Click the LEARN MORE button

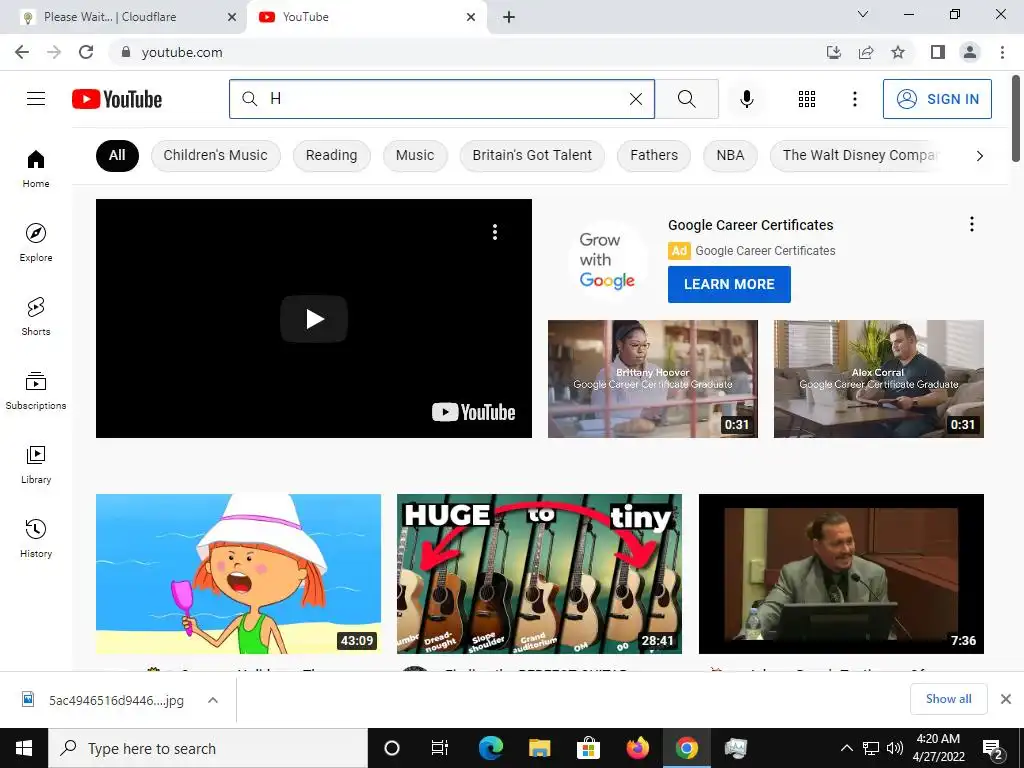point(729,284)
